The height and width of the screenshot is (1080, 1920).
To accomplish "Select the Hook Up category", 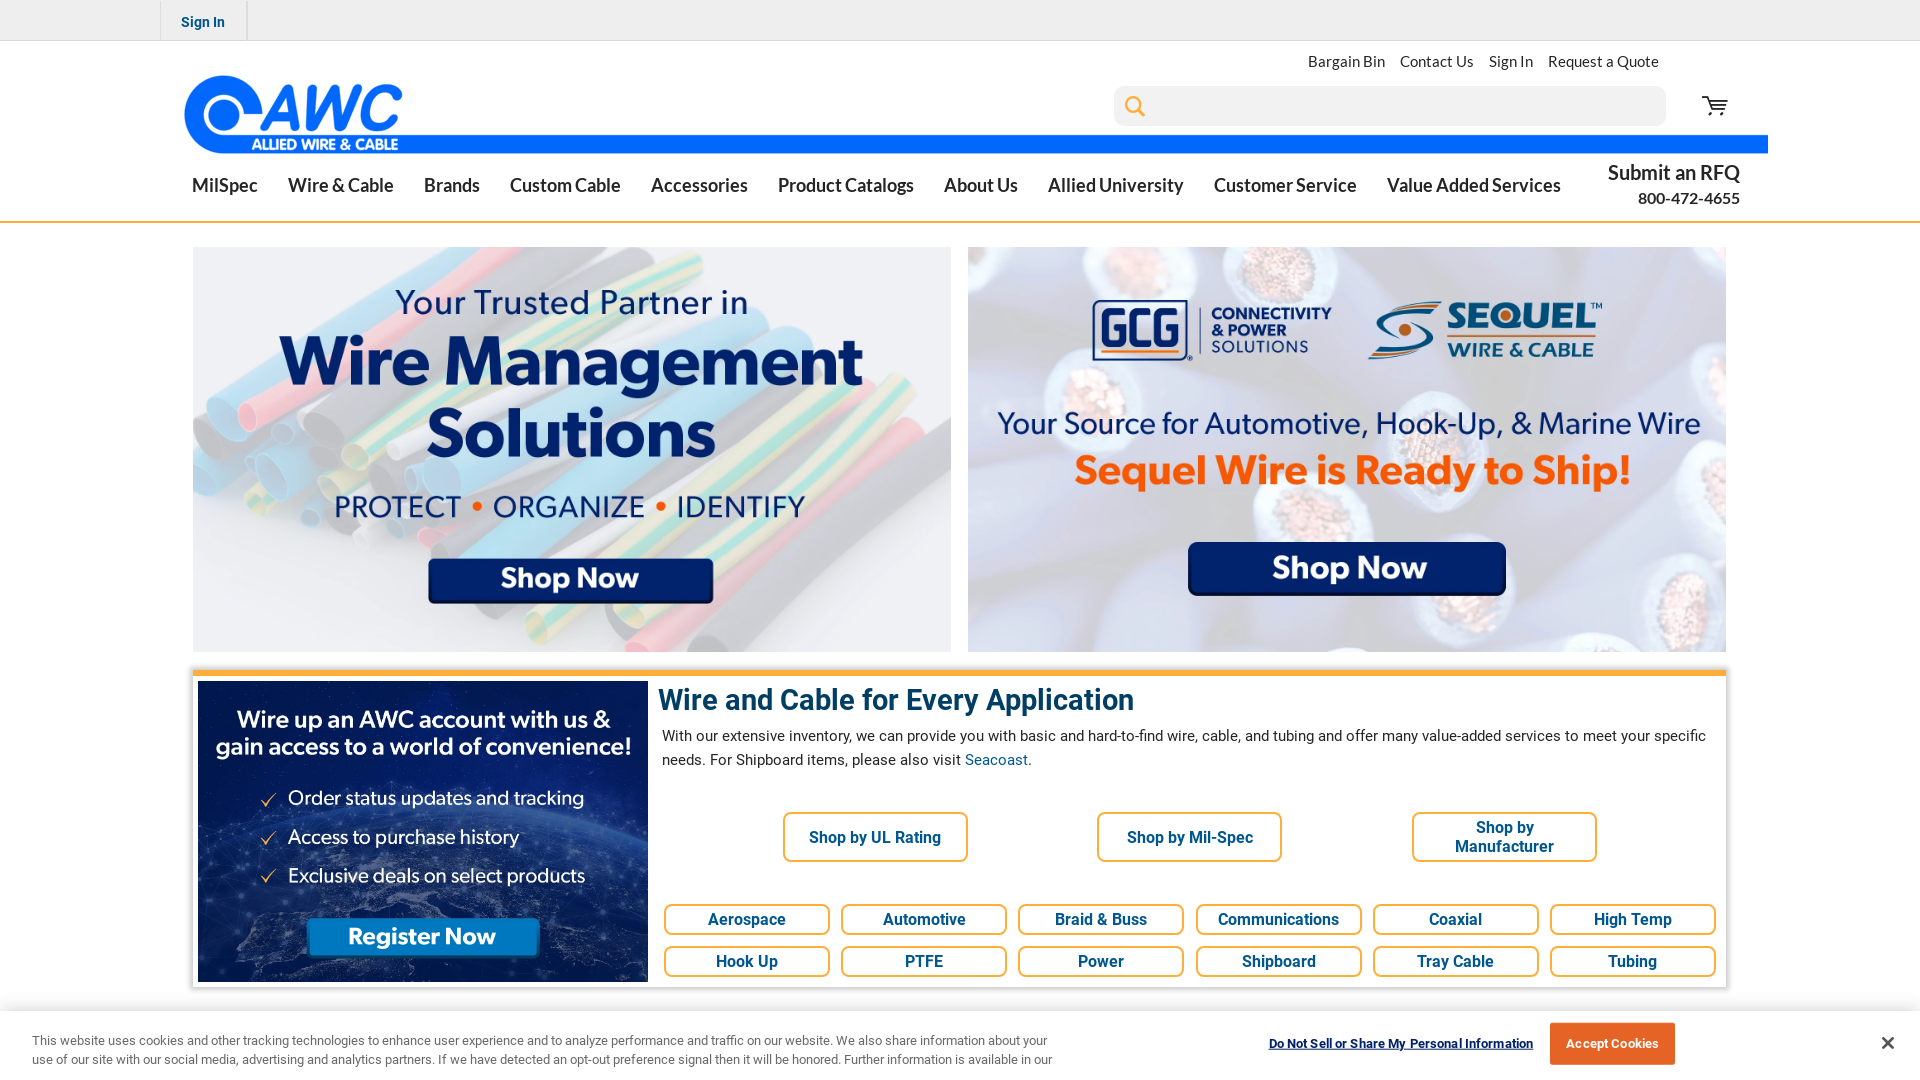I will click(747, 962).
